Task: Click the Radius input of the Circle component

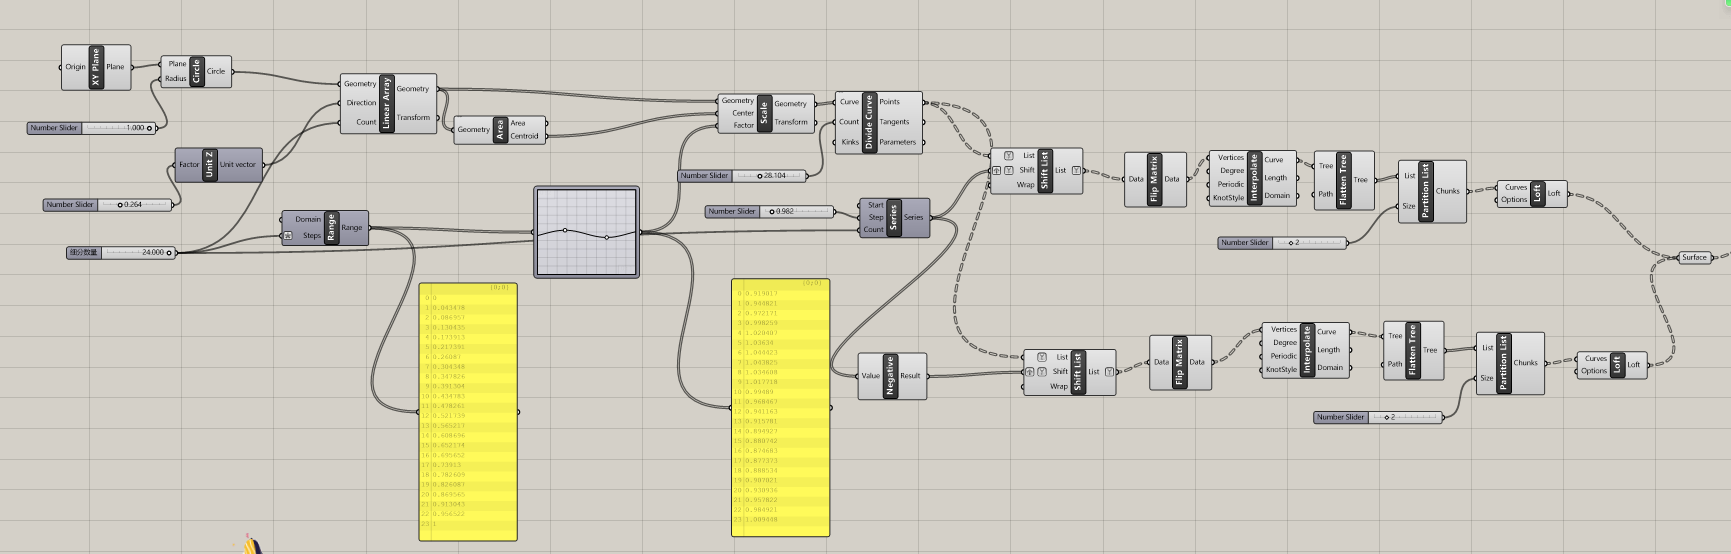Action: click(176, 78)
